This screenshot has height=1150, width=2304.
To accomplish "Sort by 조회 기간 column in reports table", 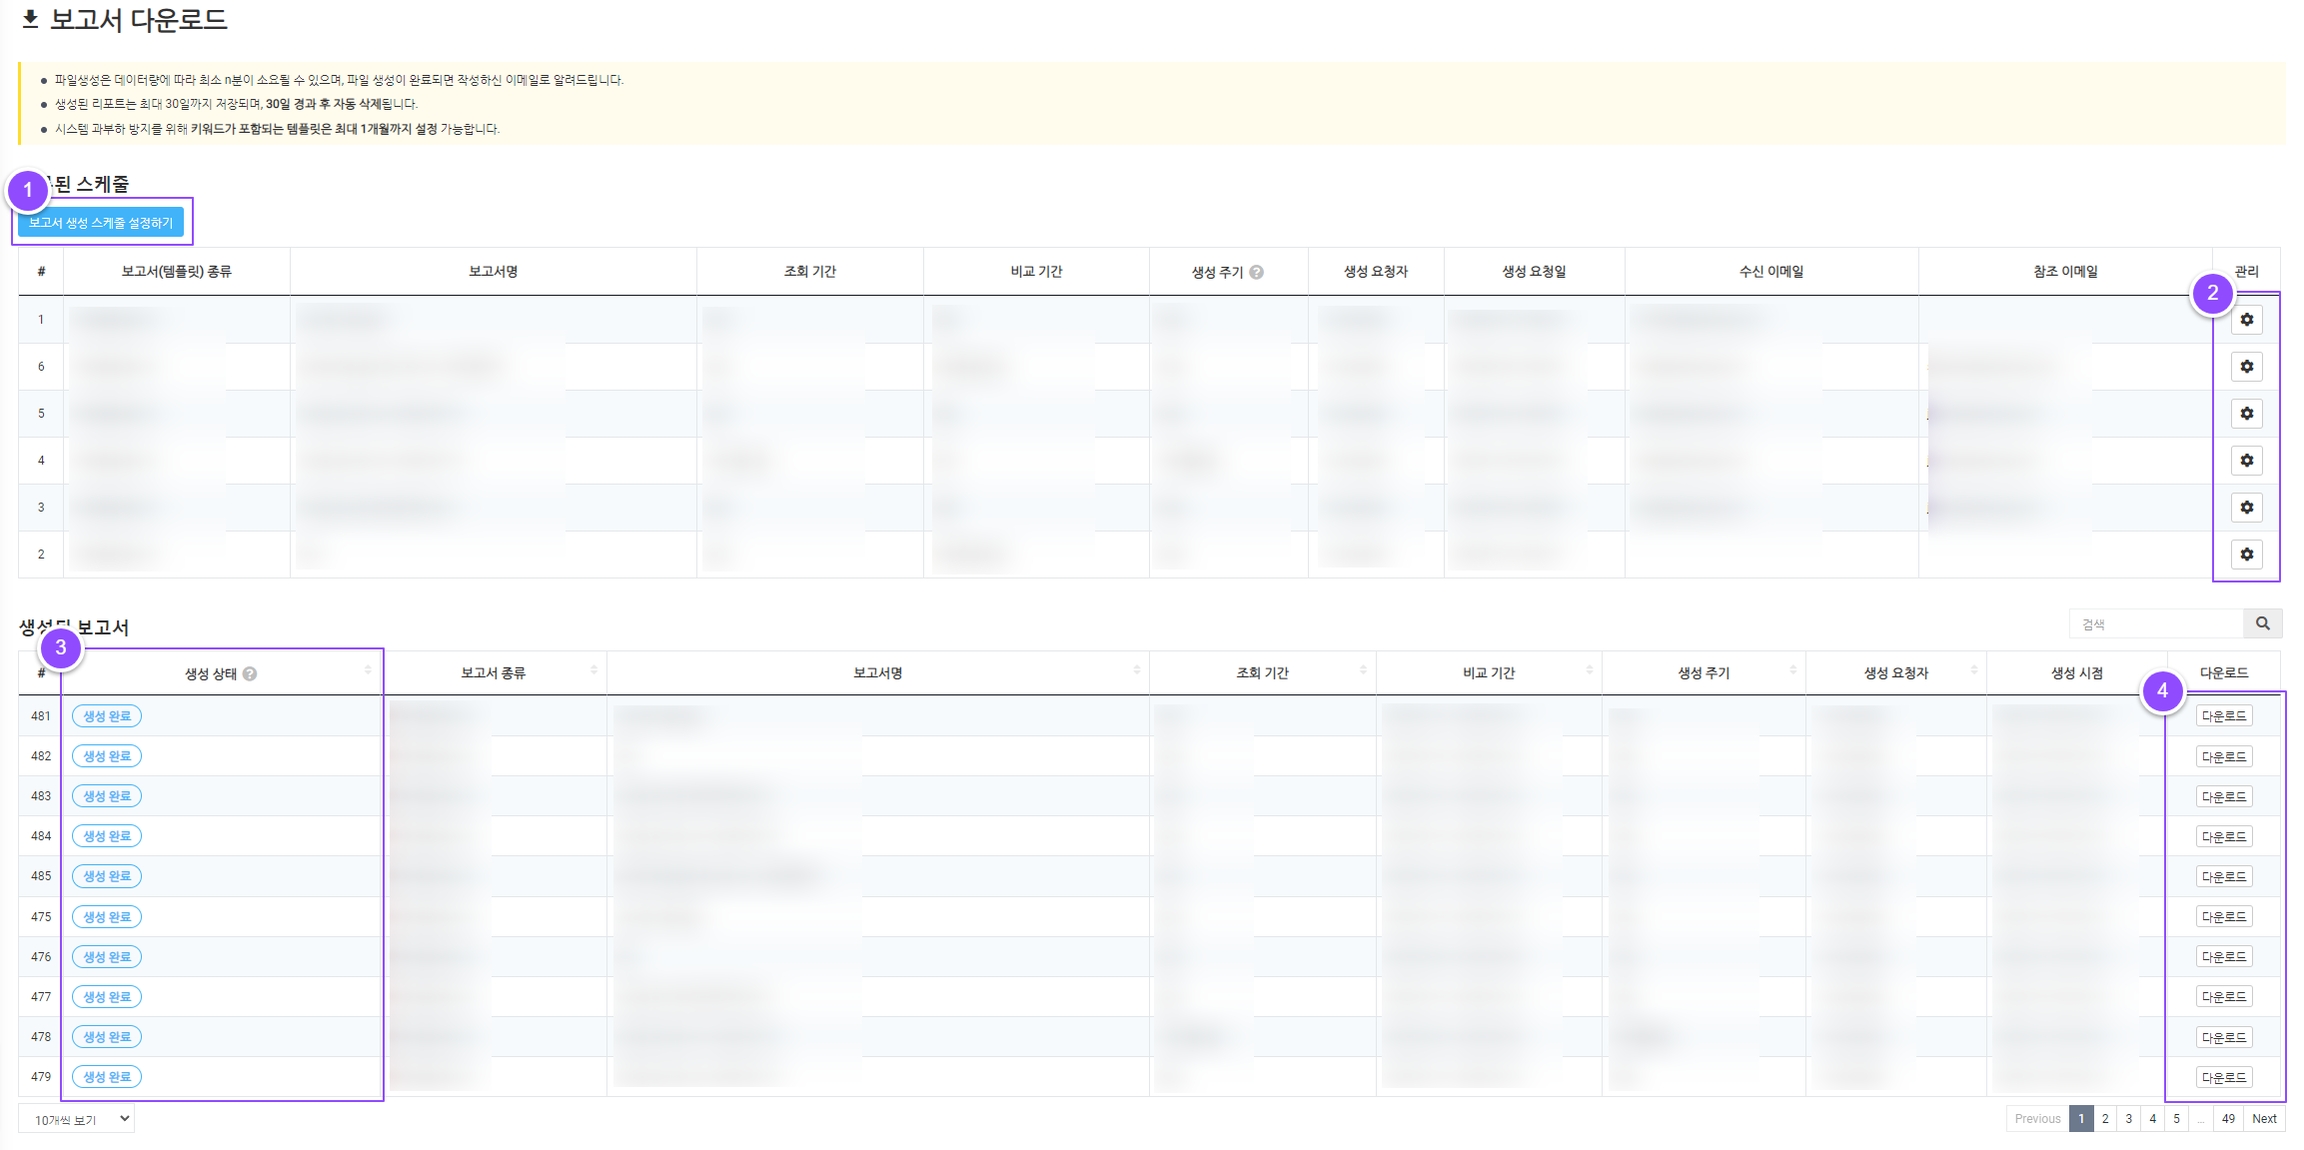I will click(1262, 673).
